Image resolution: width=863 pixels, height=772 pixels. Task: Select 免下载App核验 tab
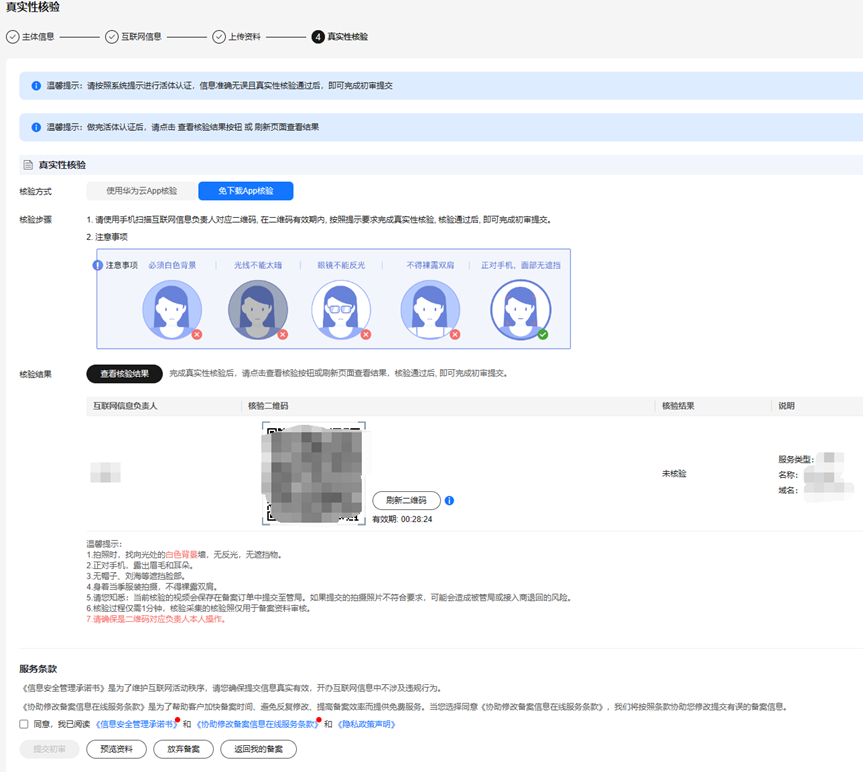(x=246, y=191)
